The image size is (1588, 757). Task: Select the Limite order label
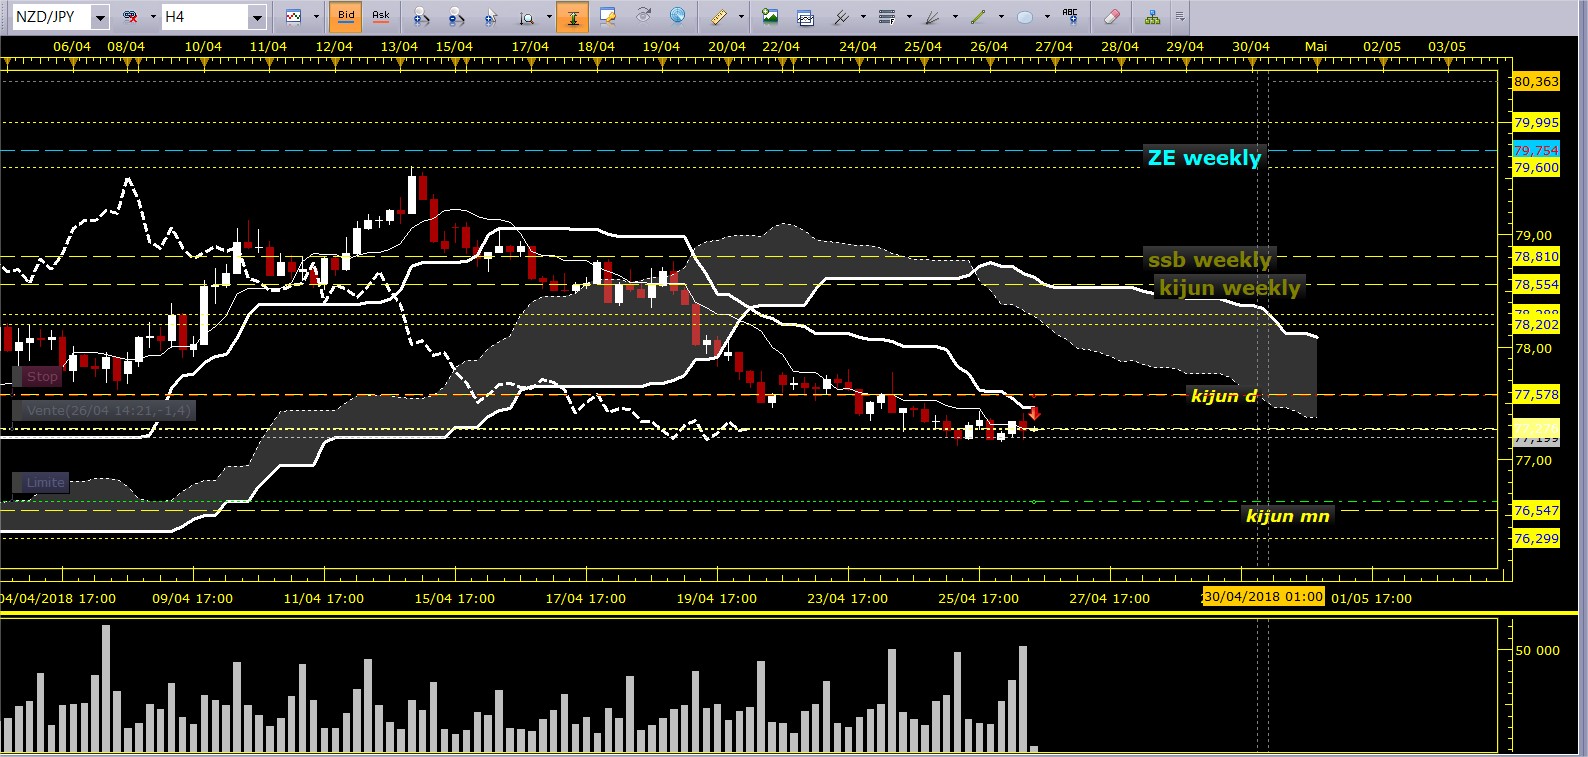coord(40,483)
